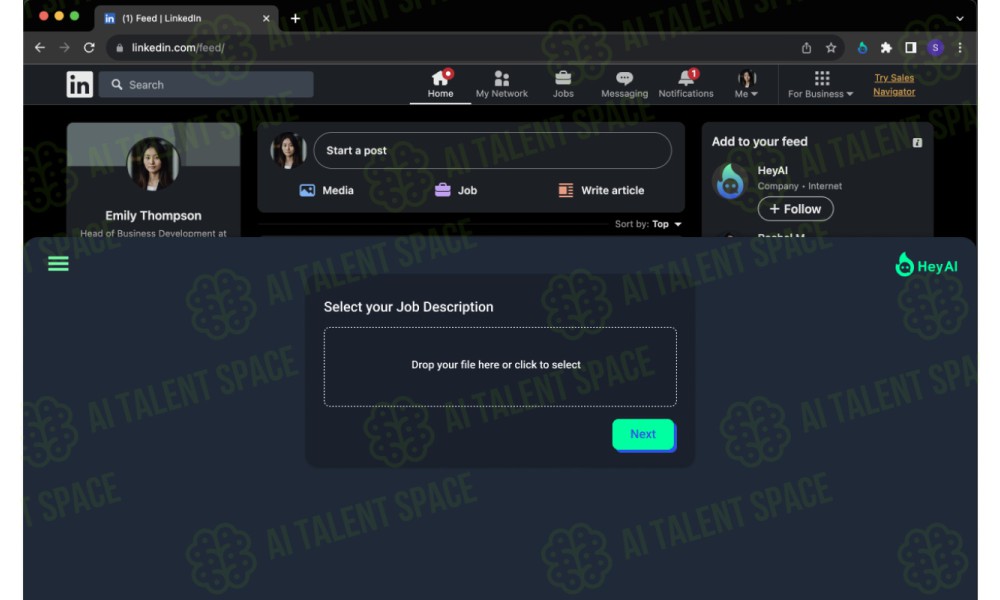
Task: Click the LinkedIn logo
Action: click(x=80, y=84)
